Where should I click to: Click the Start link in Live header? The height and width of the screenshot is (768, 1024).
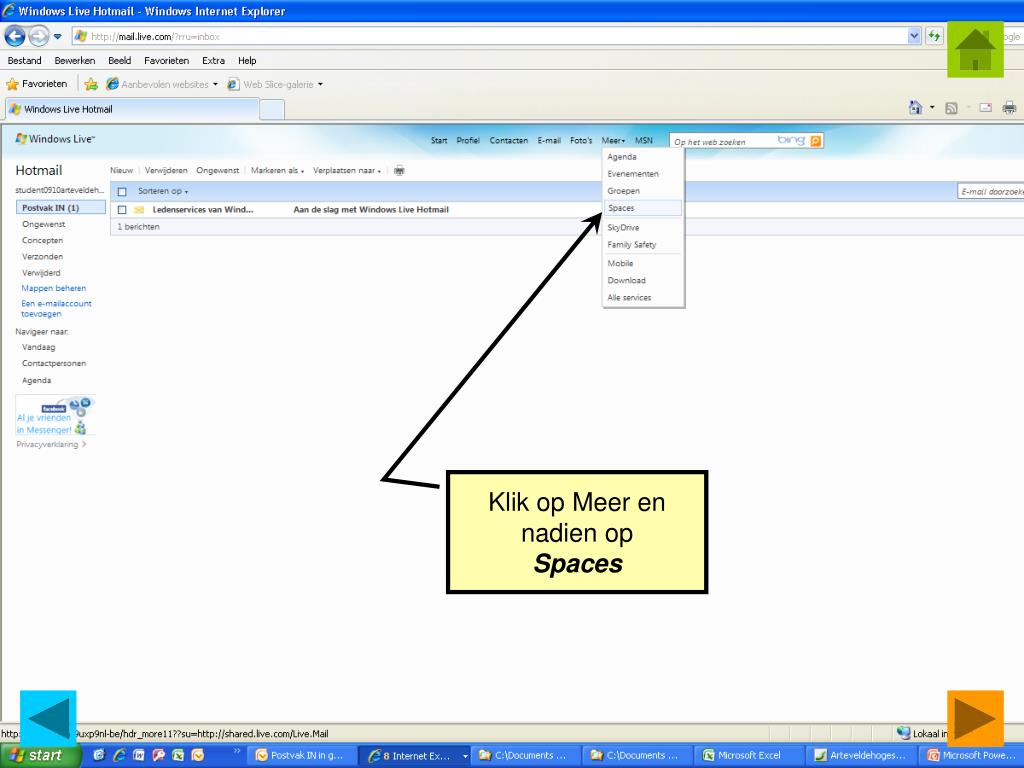click(x=439, y=140)
